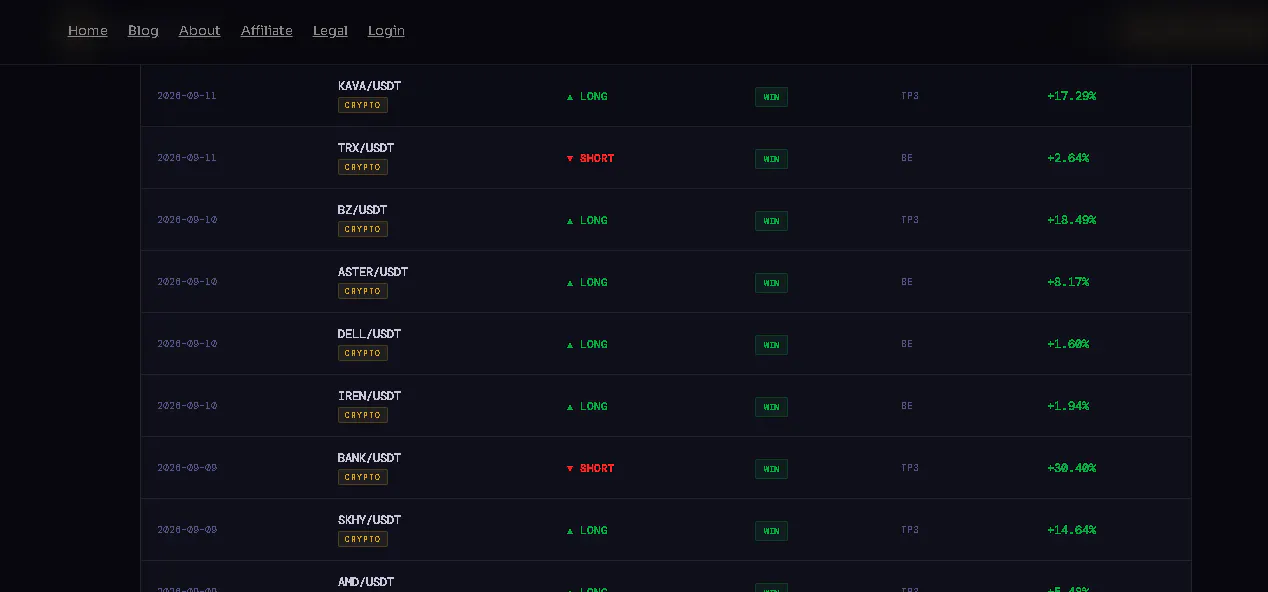
Task: Click the WIN badge in SKHY/USDT row
Action: click(x=771, y=531)
